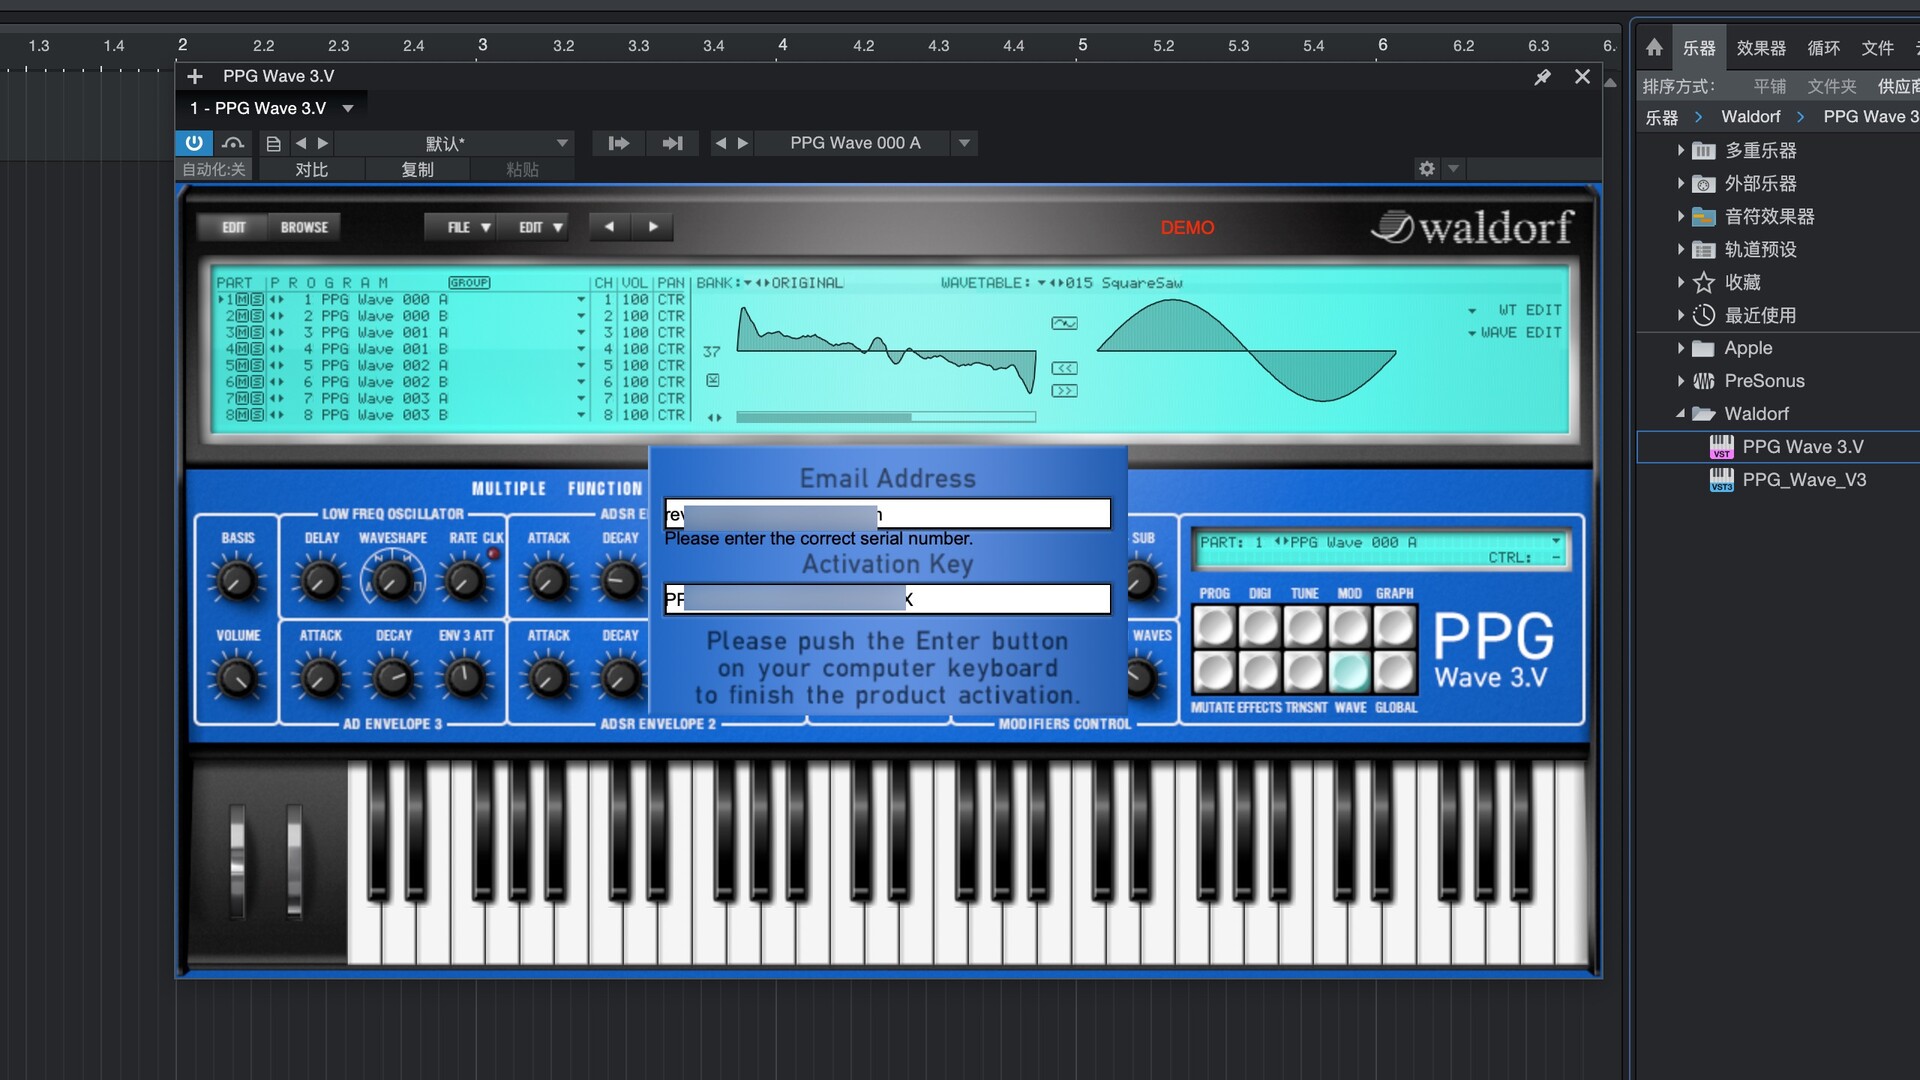Image resolution: width=1920 pixels, height=1080 pixels.
Task: Click the waveform shape icon beside spectrum
Action: (x=1064, y=323)
